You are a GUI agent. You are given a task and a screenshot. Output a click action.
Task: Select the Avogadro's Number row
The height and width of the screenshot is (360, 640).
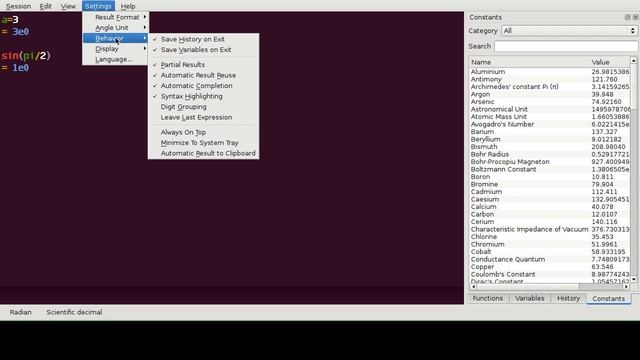[550, 124]
